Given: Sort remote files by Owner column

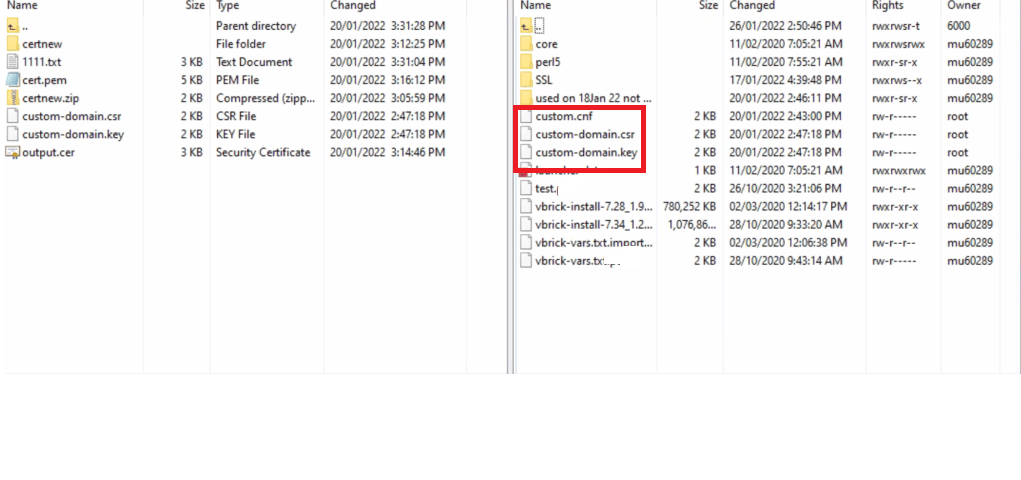Looking at the screenshot, I should point(964,6).
